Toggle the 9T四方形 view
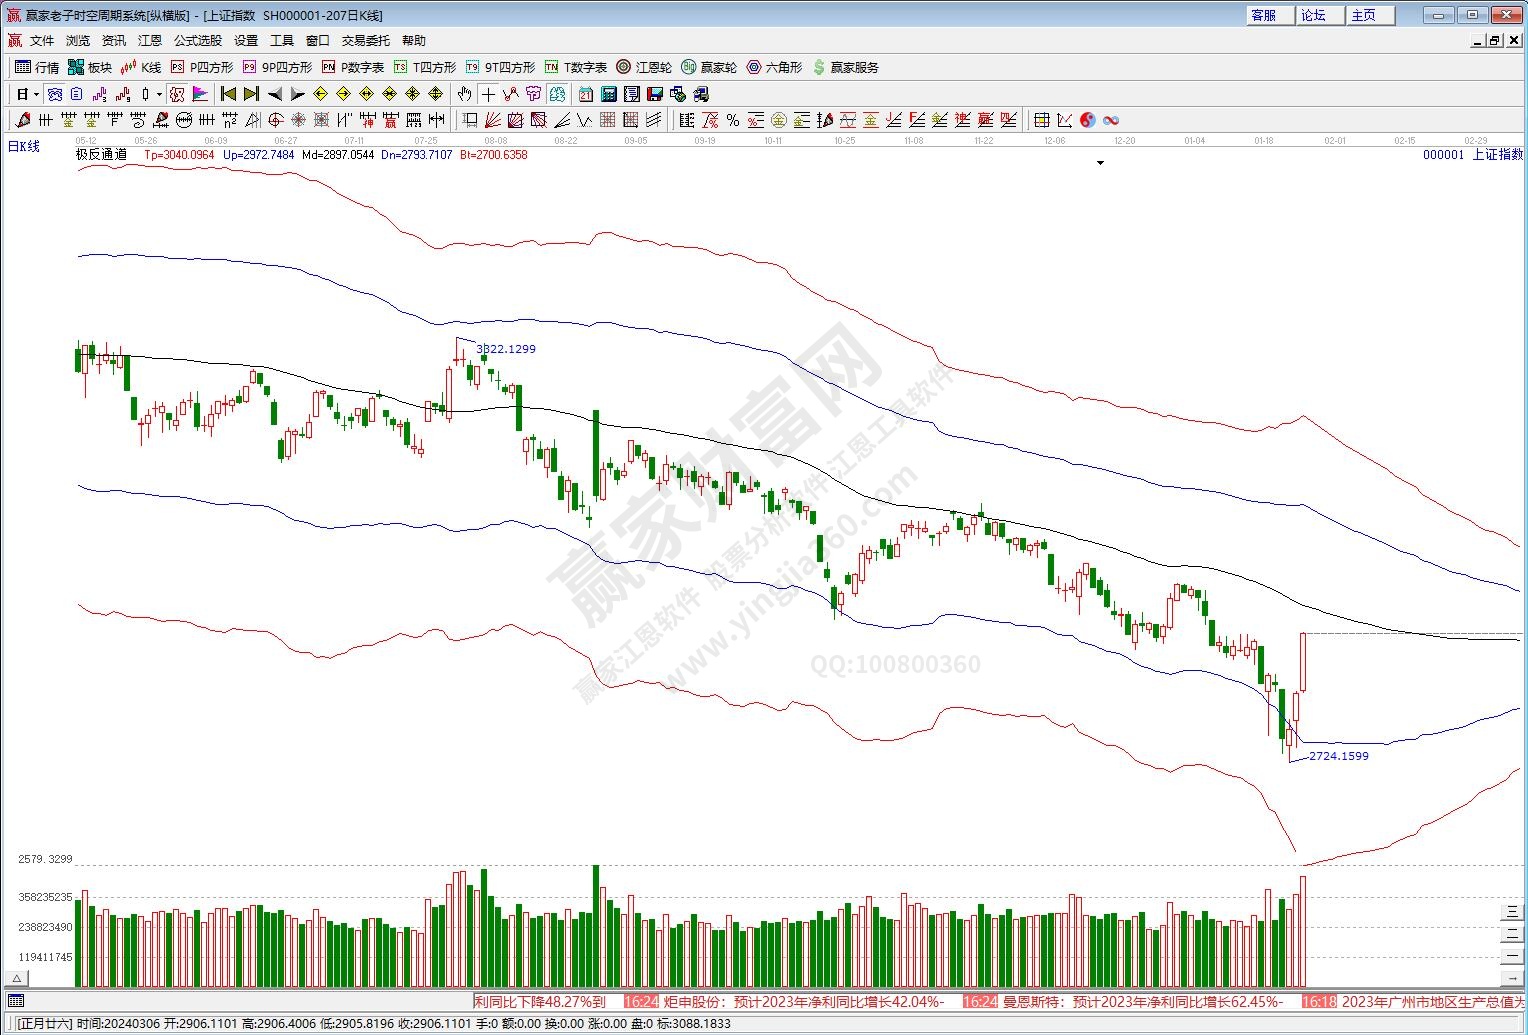This screenshot has width=1528, height=1035. [500, 67]
